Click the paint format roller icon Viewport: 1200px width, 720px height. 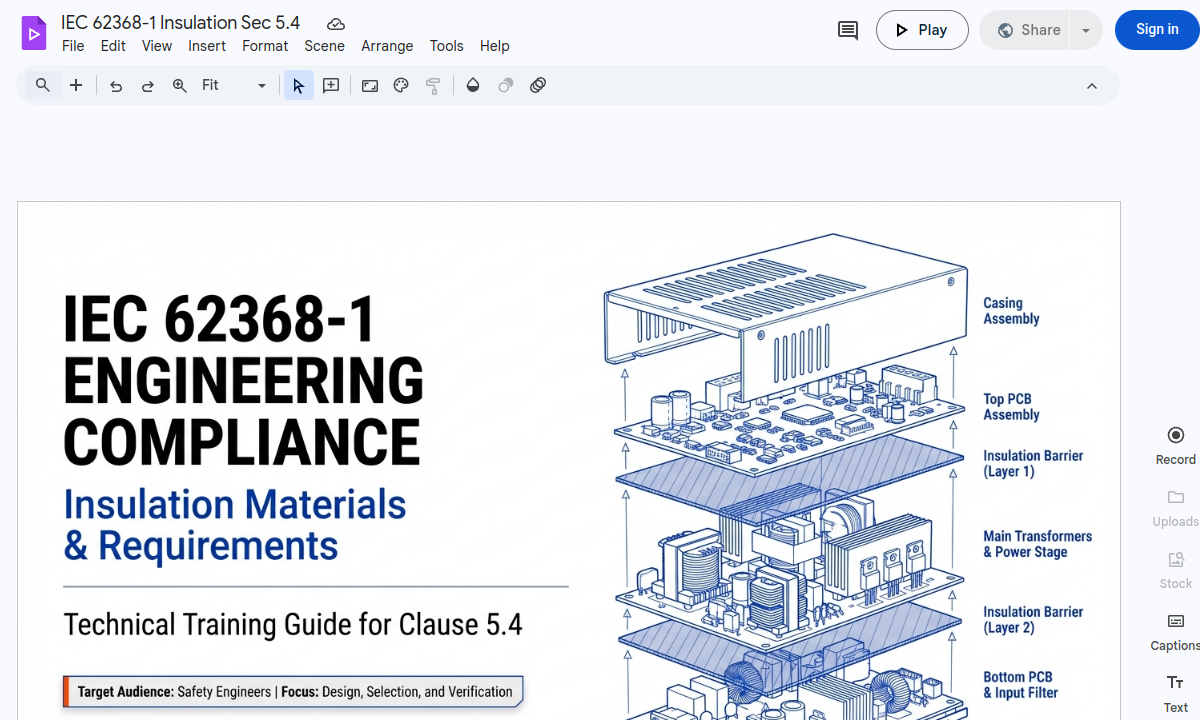click(433, 86)
